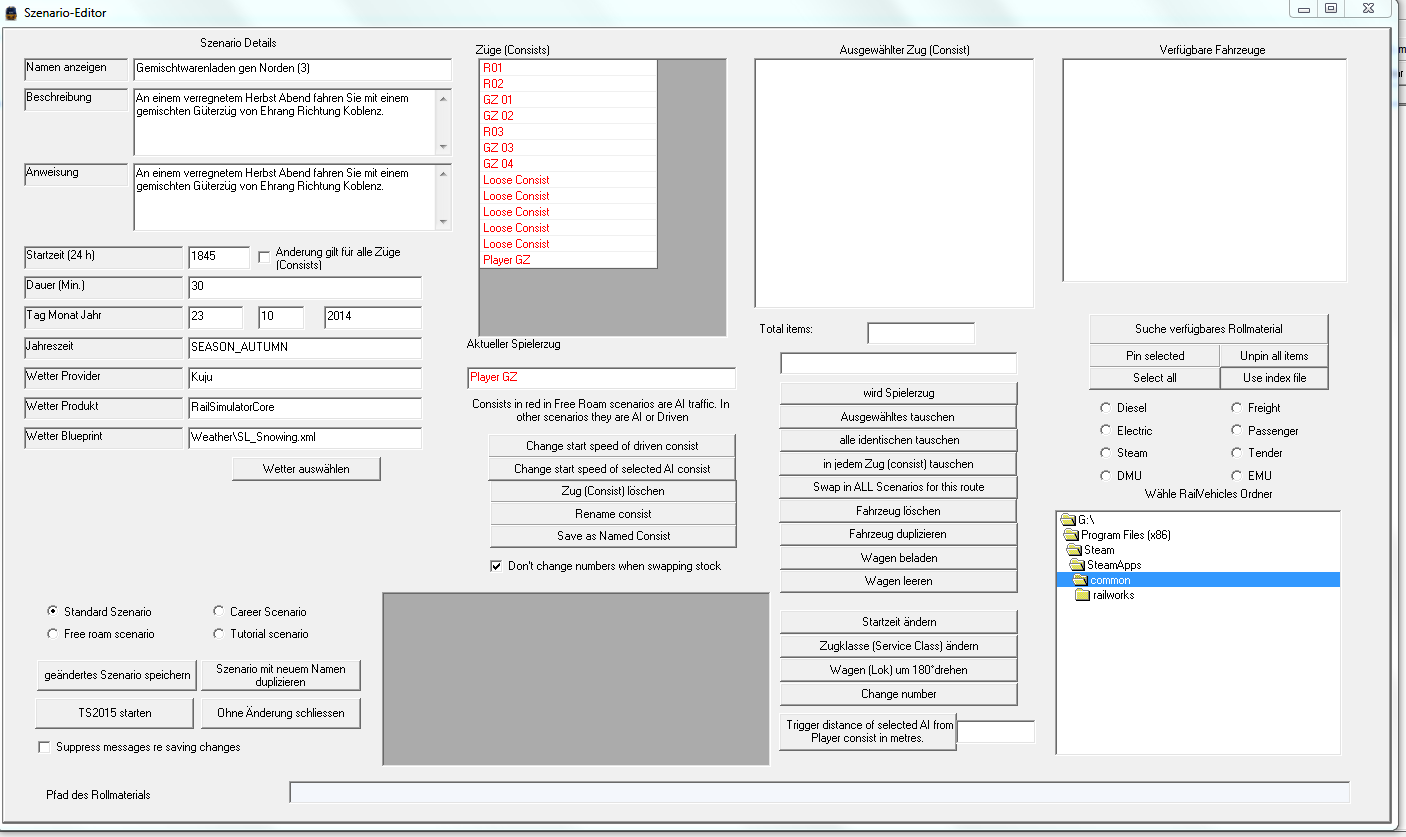1406x837 pixels.
Task: Click 'Suche verfügbares Rollmaterial' button
Action: [1209, 329]
